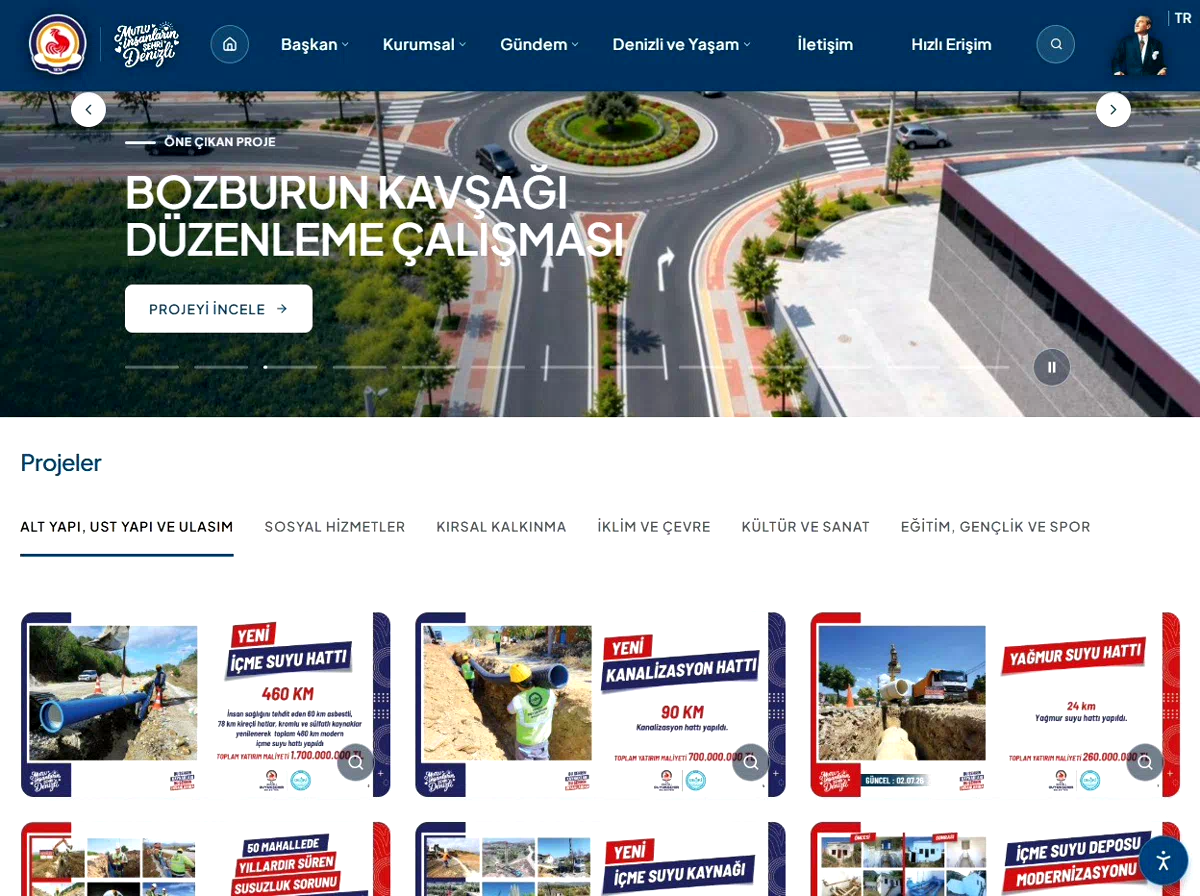Pause the slideshow
1200x896 pixels.
point(1051,367)
